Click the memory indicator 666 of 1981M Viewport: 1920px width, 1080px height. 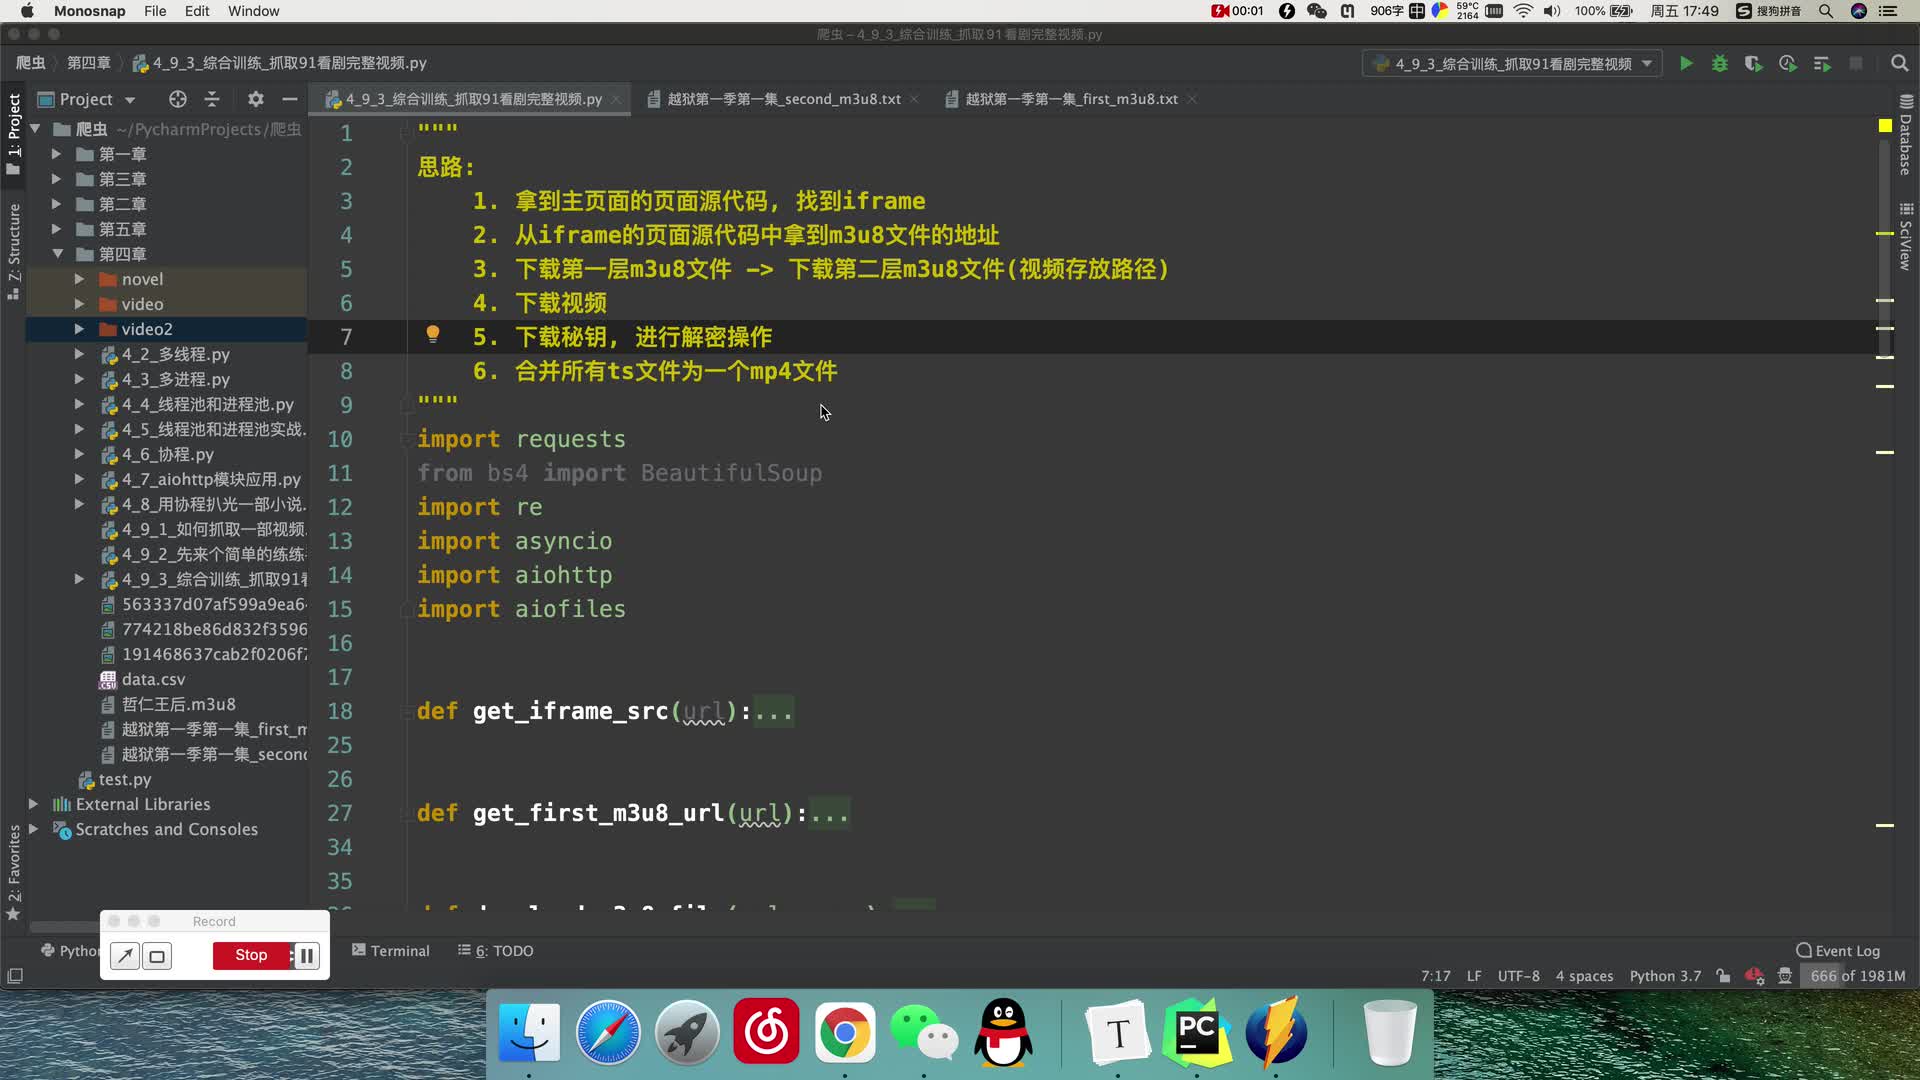(1857, 976)
